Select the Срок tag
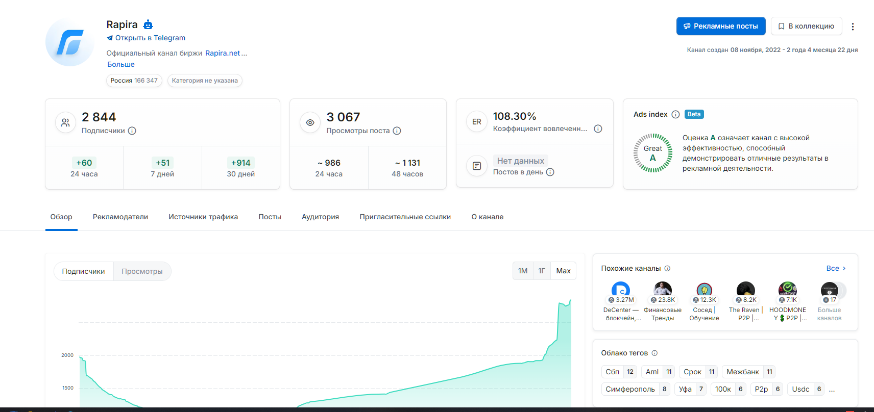874x412 pixels. point(699,372)
